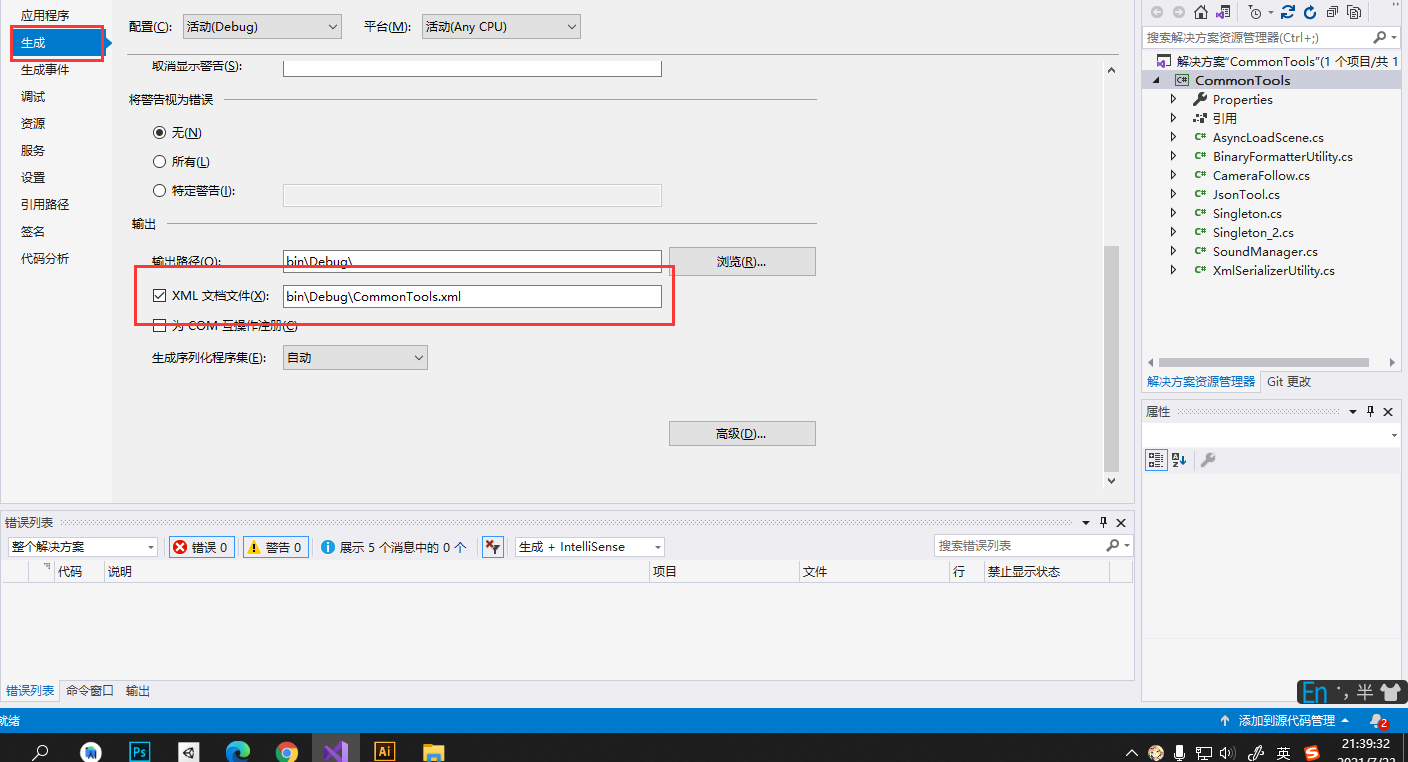Open notifications bell in status bar
This screenshot has width=1408, height=762.
click(x=1378, y=720)
